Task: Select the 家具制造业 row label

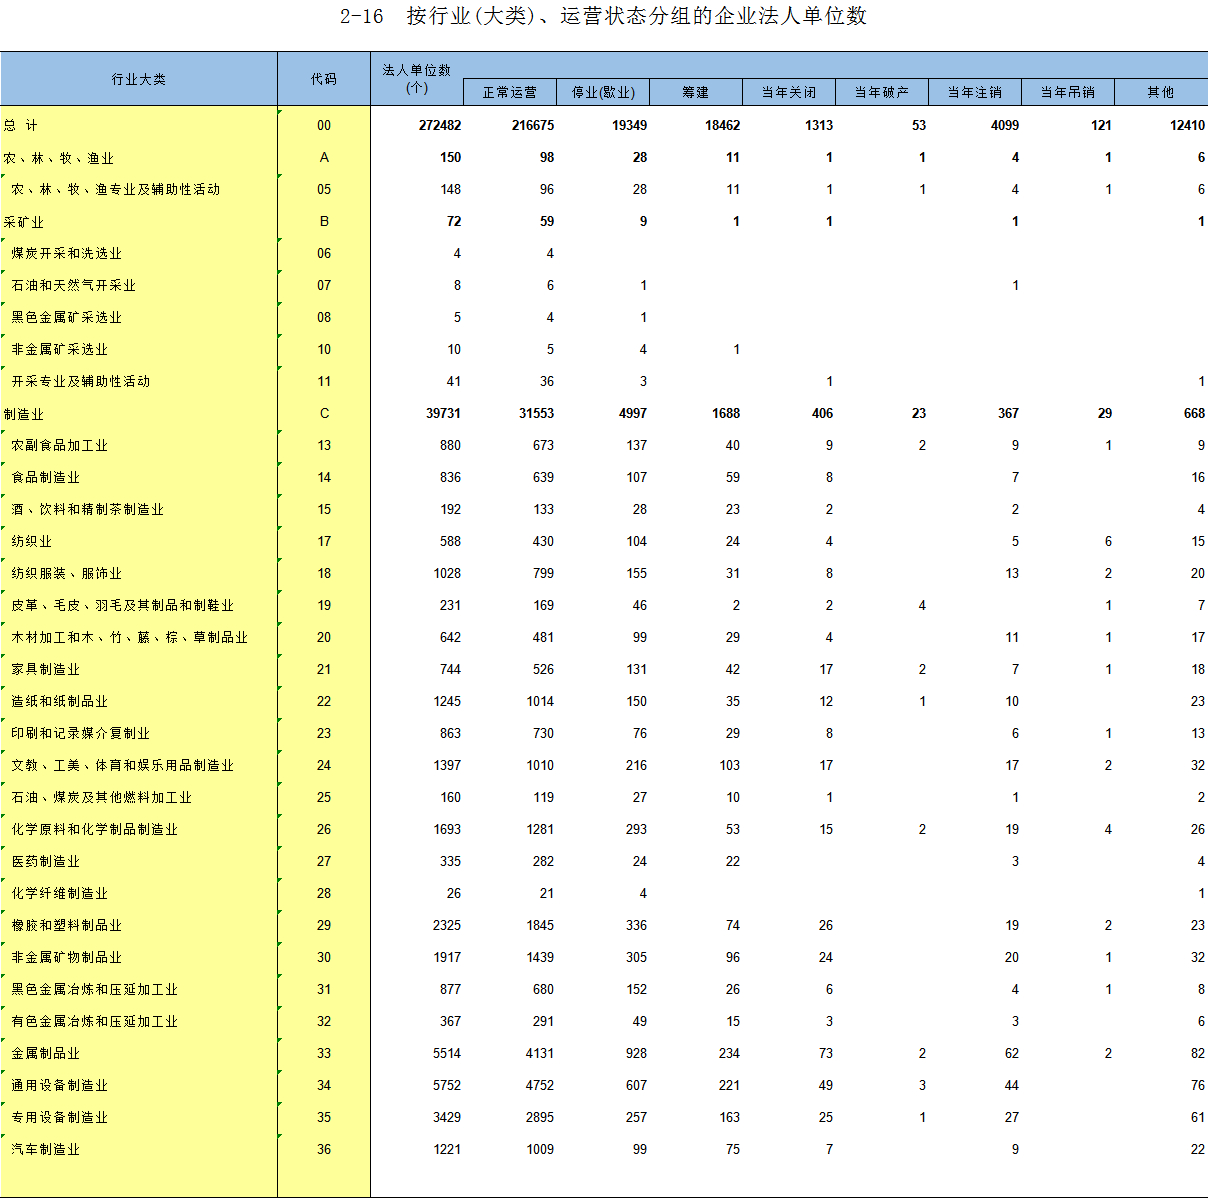Action: (x=46, y=669)
